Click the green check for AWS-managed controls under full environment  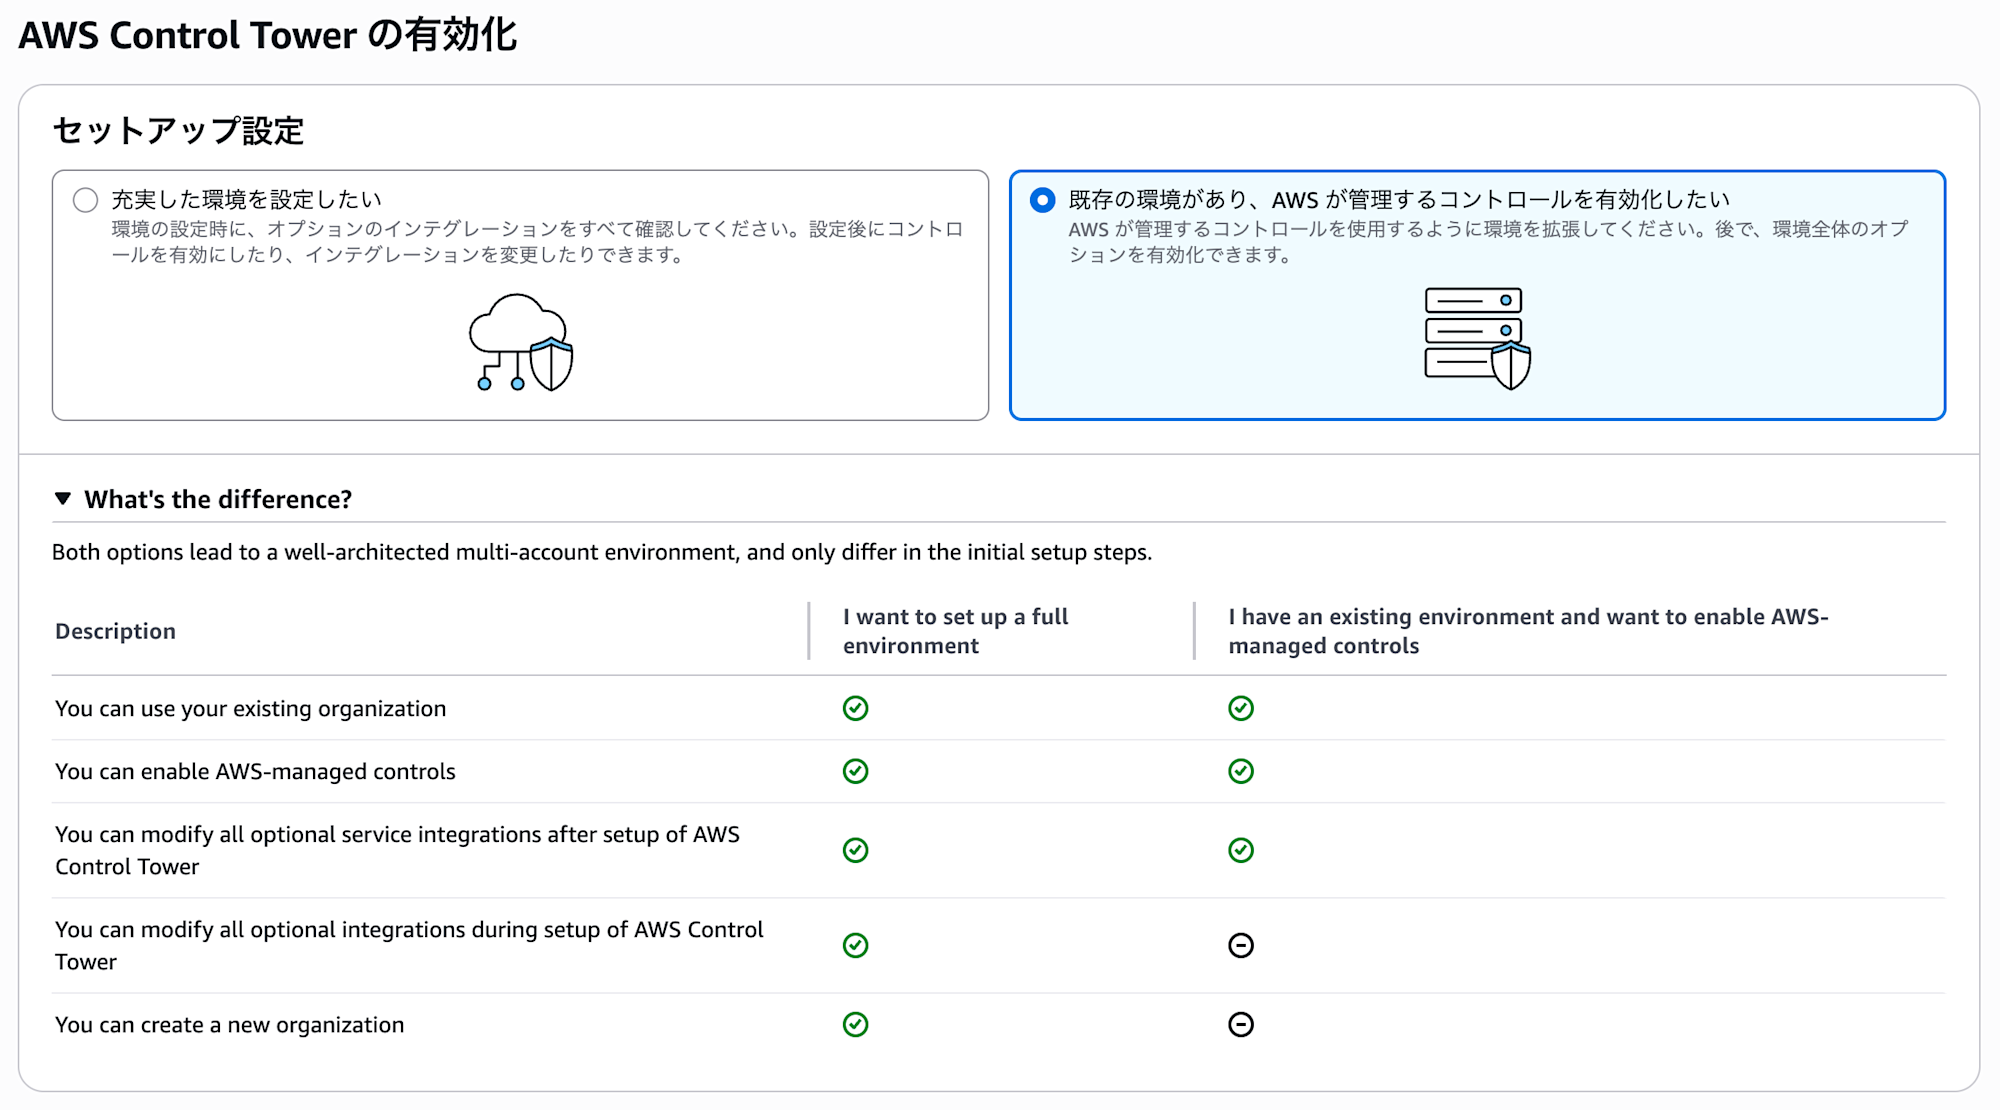857,771
